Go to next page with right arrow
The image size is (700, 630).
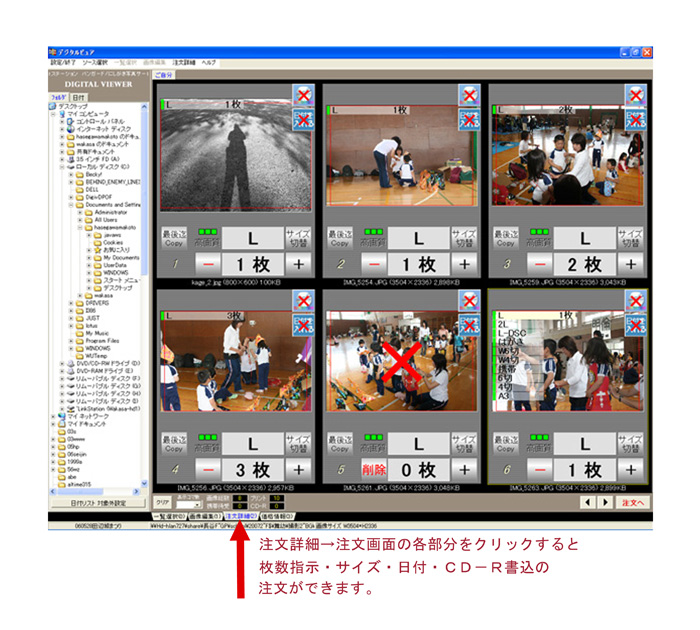(x=603, y=502)
